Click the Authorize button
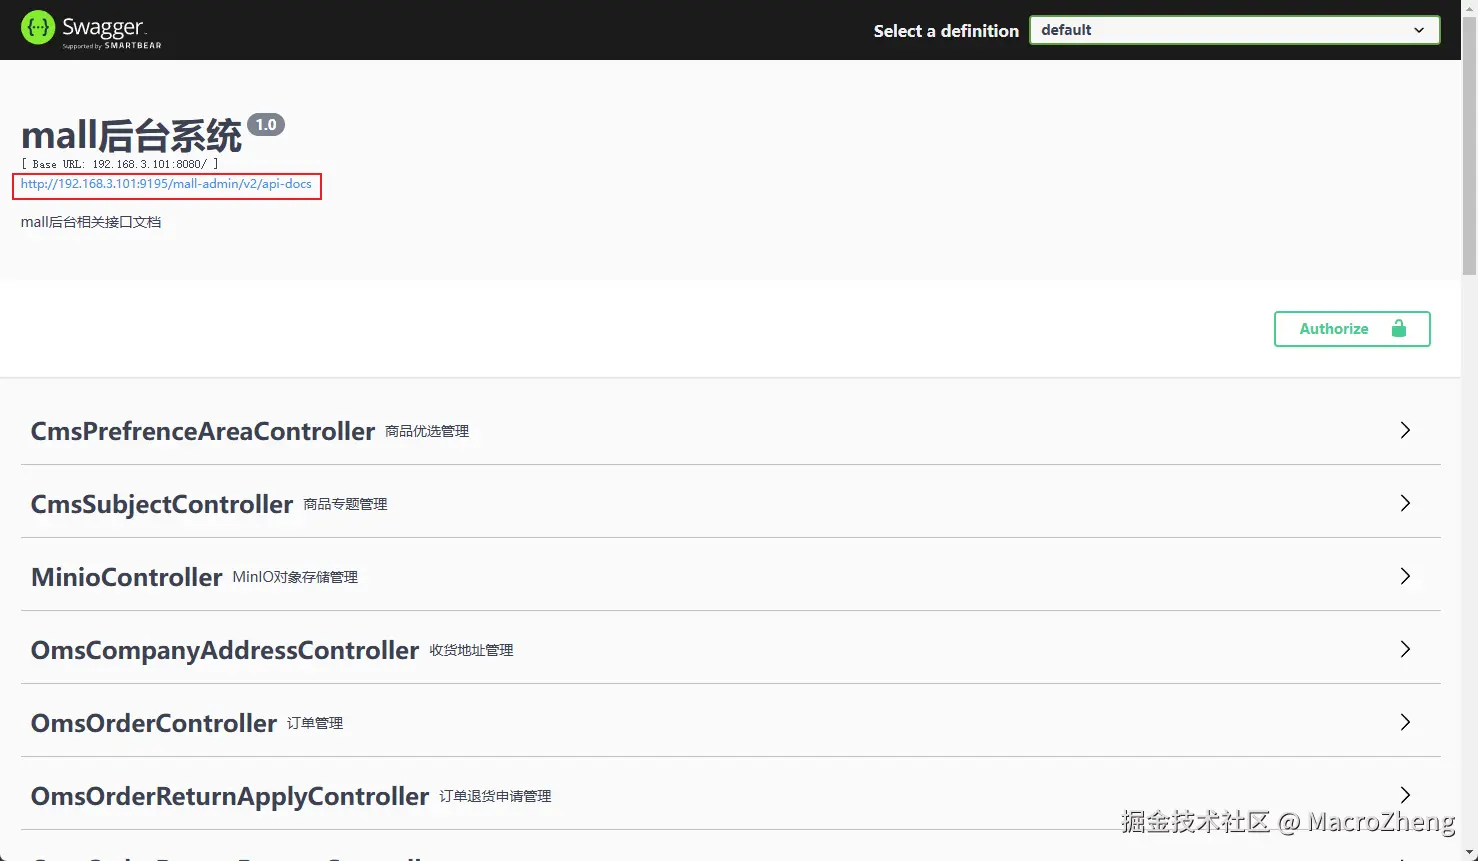This screenshot has width=1478, height=861. 1352,329
